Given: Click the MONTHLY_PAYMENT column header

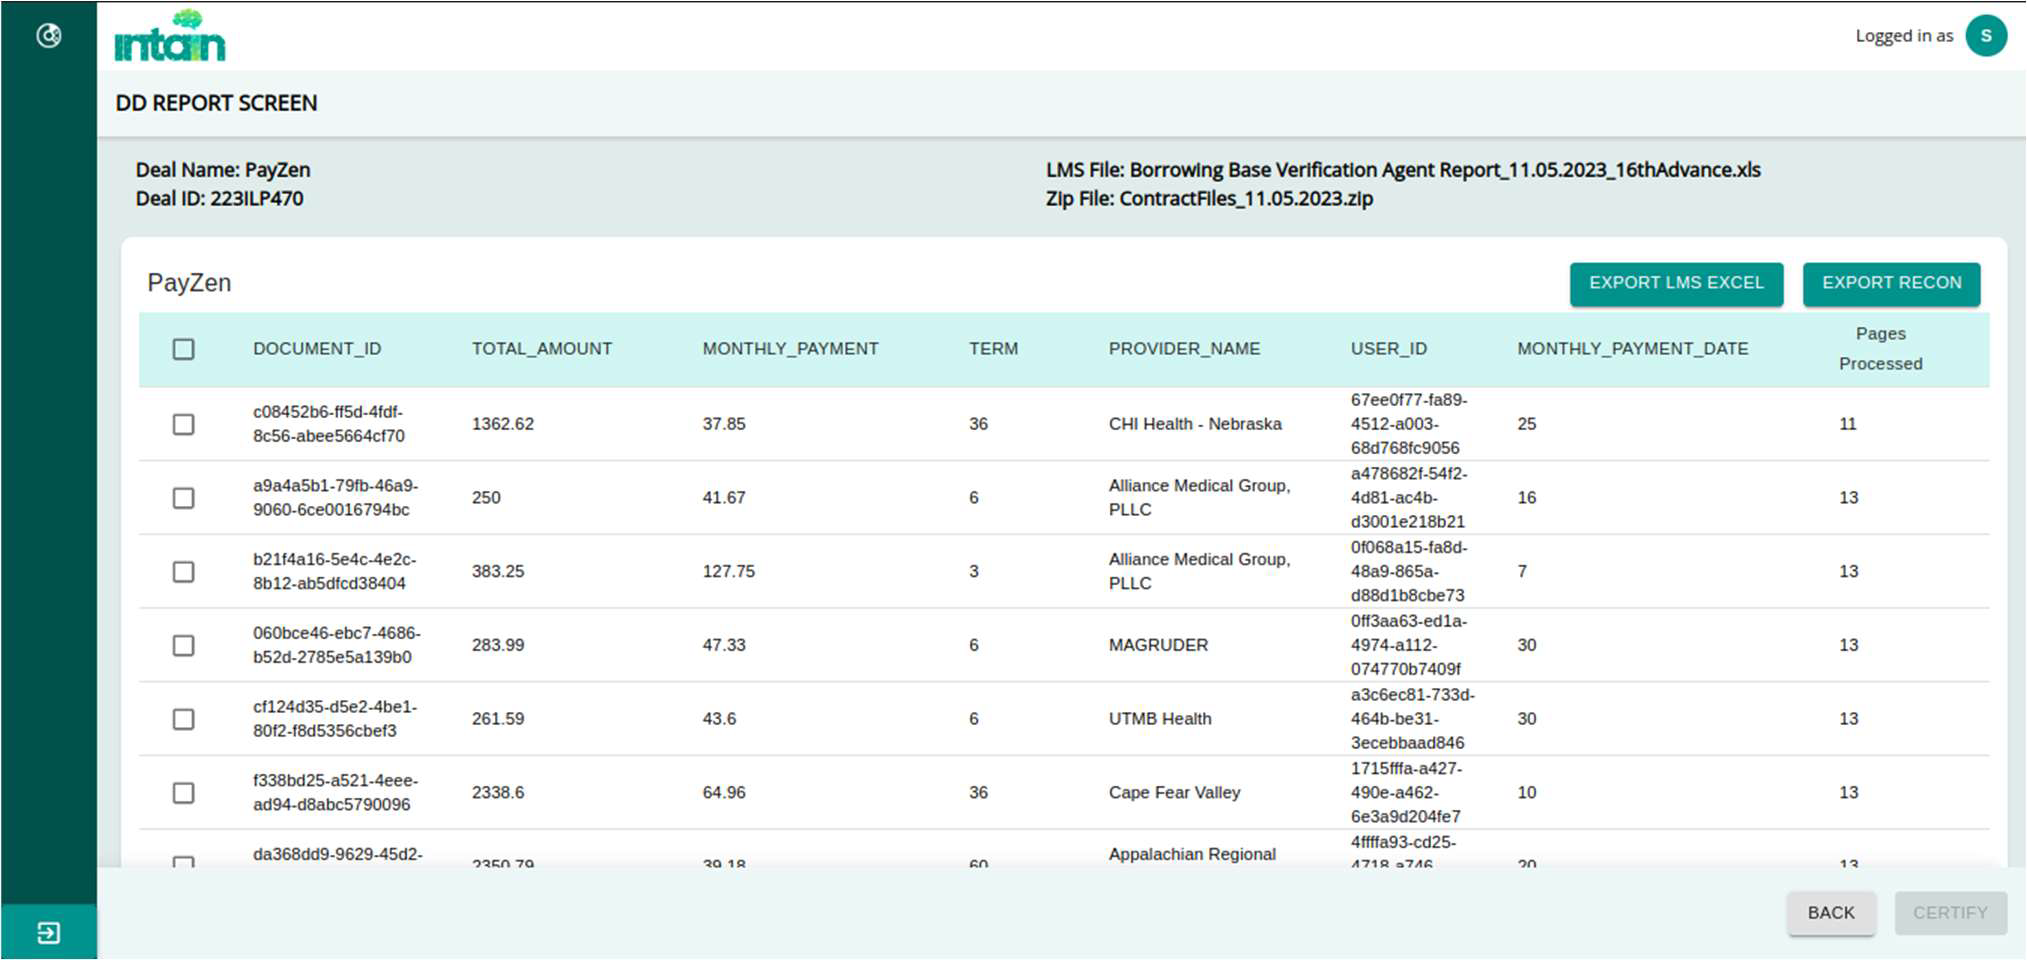Looking at the screenshot, I should click(790, 349).
